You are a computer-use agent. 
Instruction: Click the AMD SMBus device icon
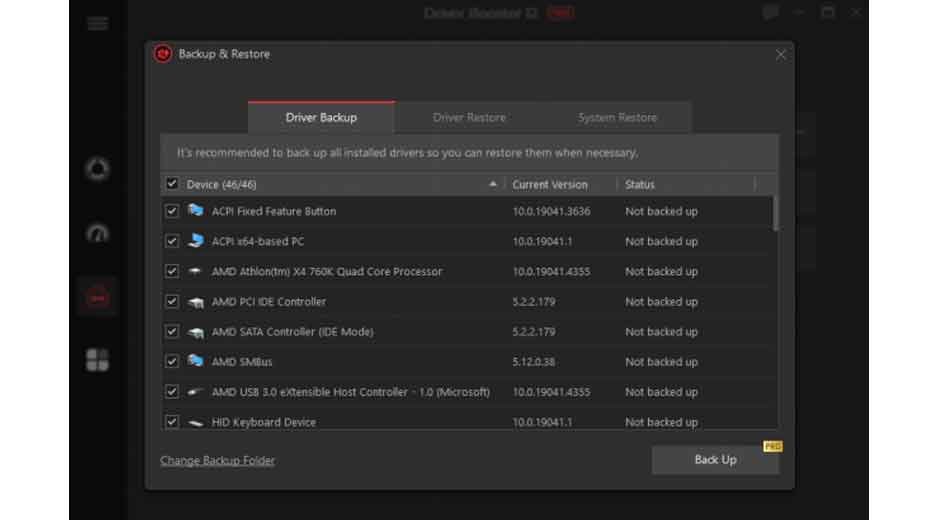[x=196, y=362]
